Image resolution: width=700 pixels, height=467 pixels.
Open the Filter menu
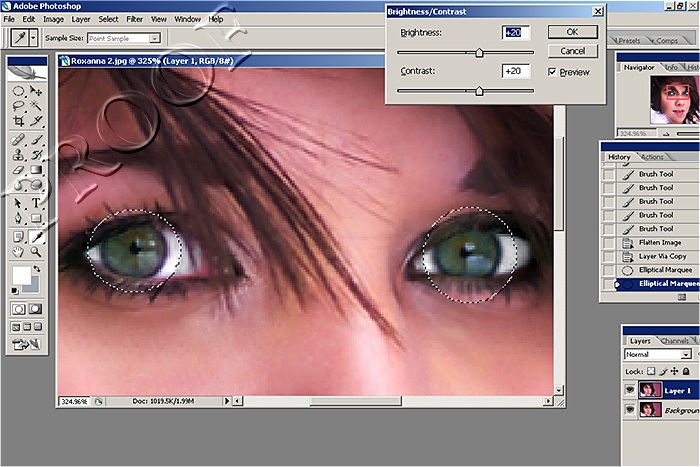tap(134, 19)
